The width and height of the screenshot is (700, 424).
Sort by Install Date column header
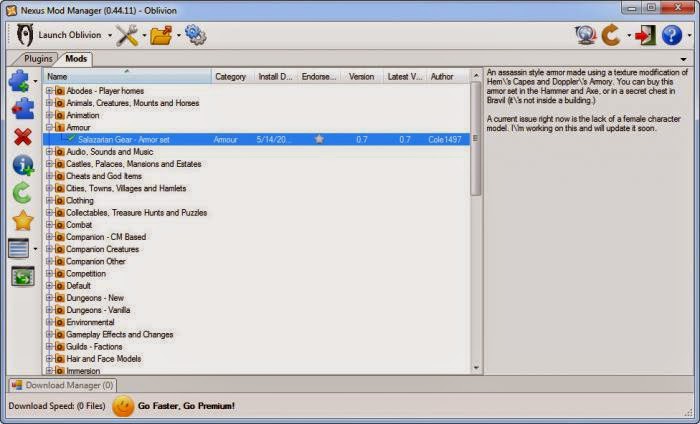point(276,76)
